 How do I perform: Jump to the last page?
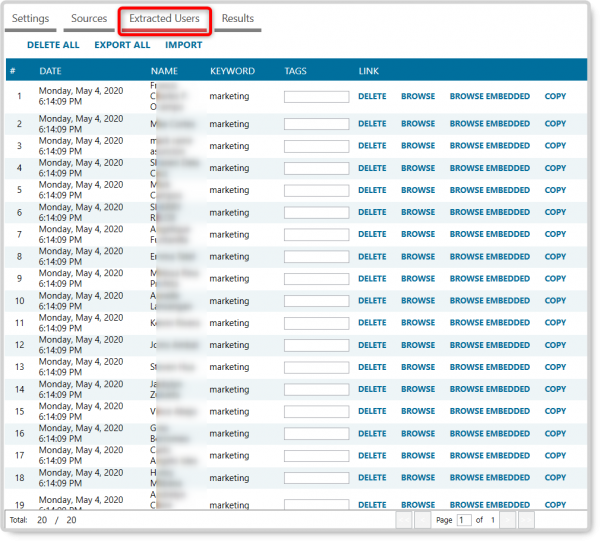coord(526,520)
